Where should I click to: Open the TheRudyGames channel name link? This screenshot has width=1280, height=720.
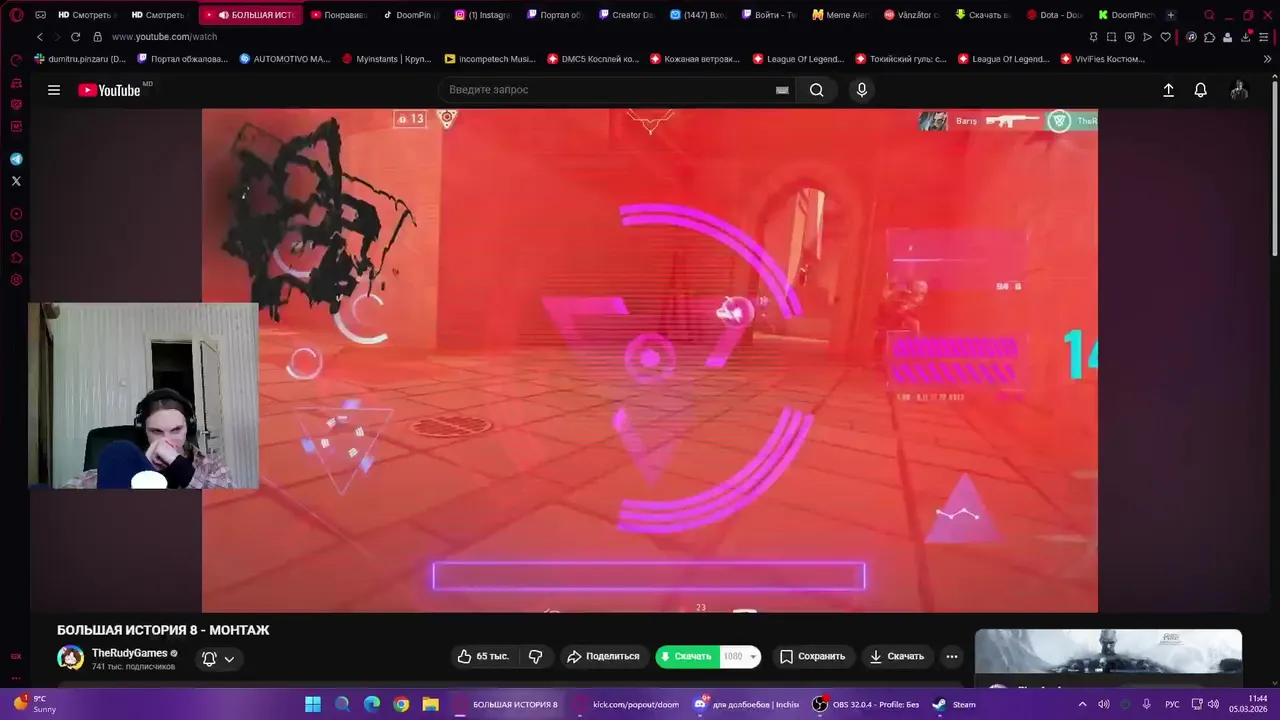pos(130,653)
